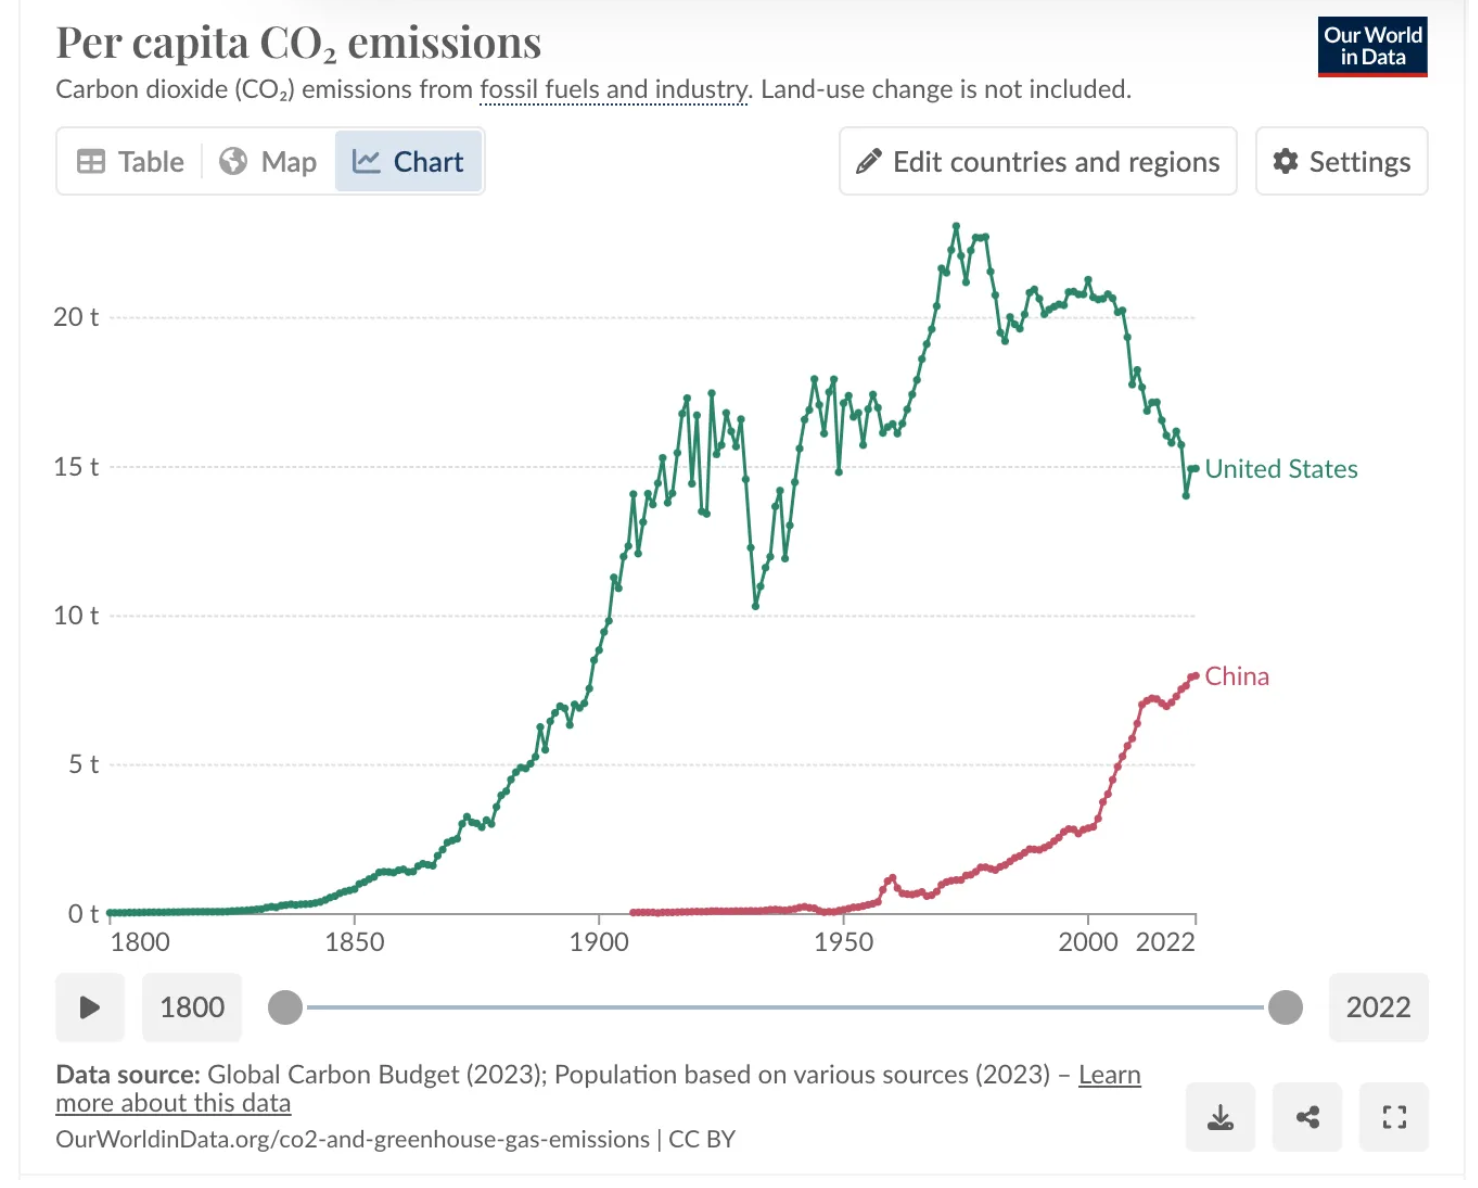Open the Settings gear button
This screenshot has height=1188, width=1478.
click(1341, 162)
